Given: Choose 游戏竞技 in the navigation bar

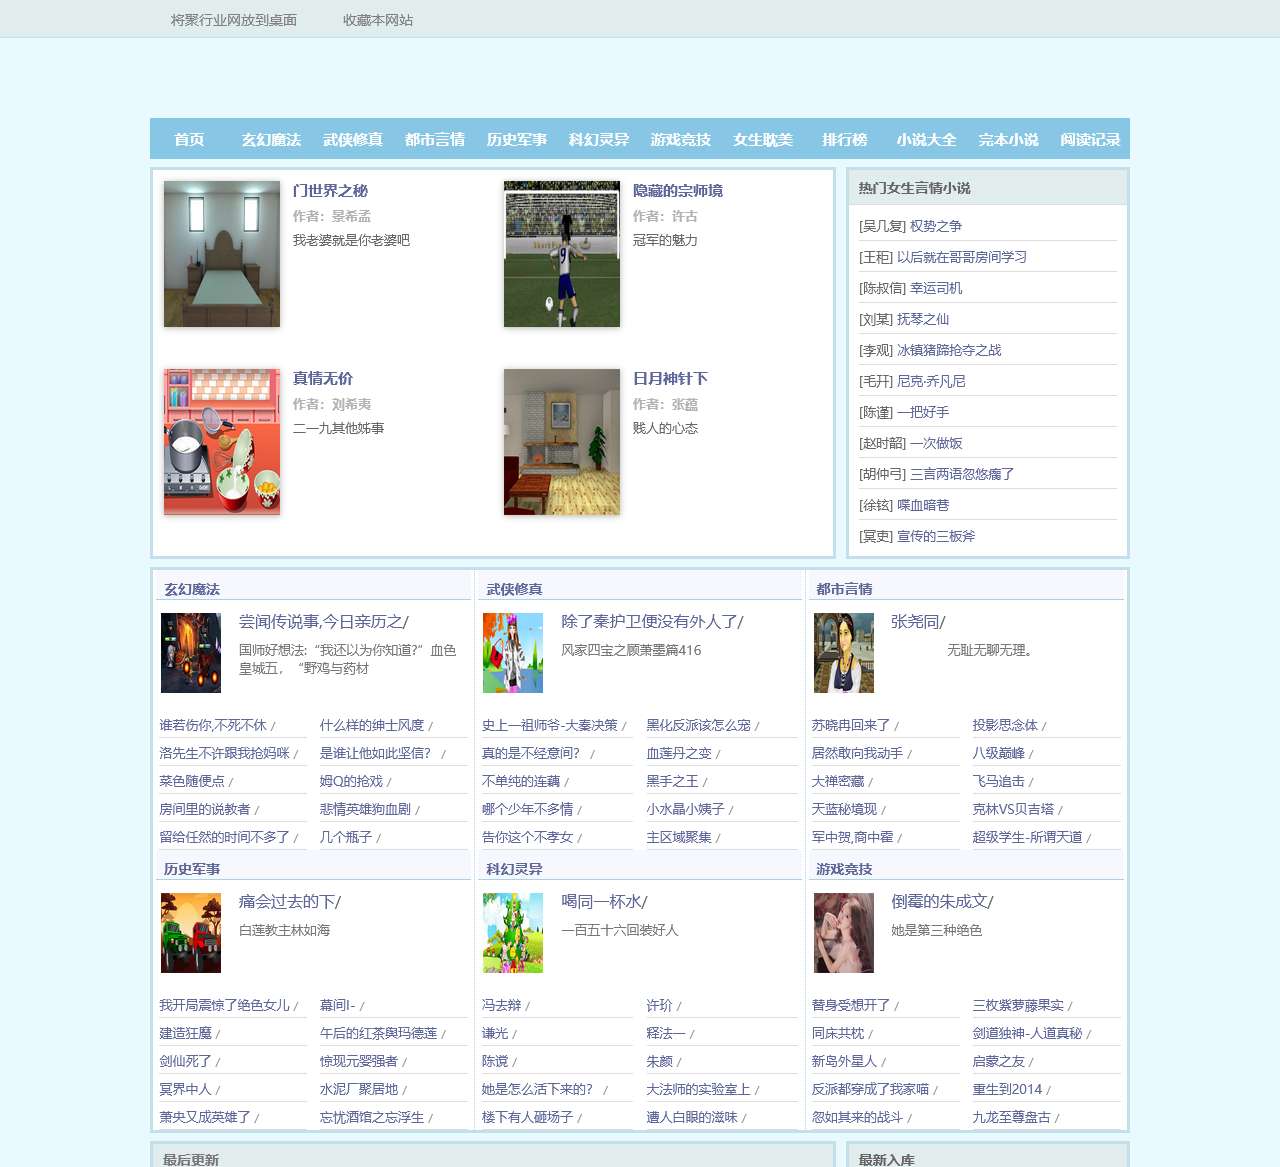Looking at the screenshot, I should (681, 140).
